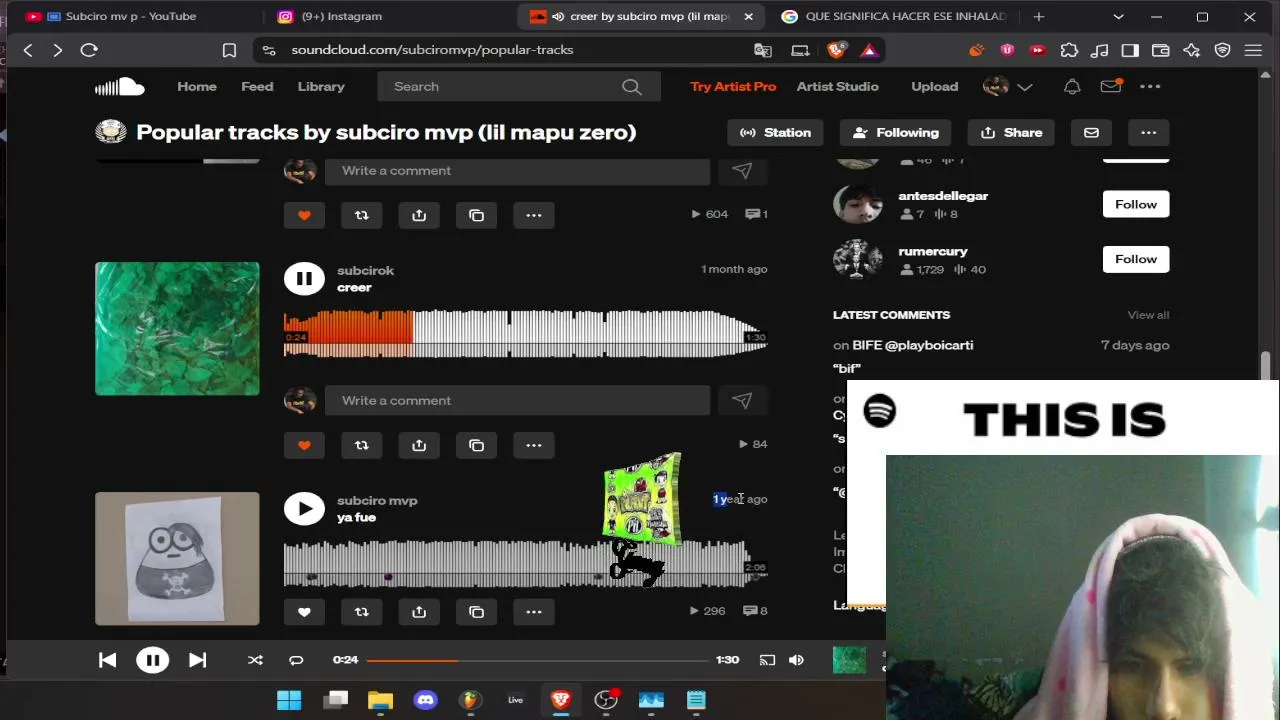
Task: Open the creer cover artwork
Action: (x=177, y=329)
